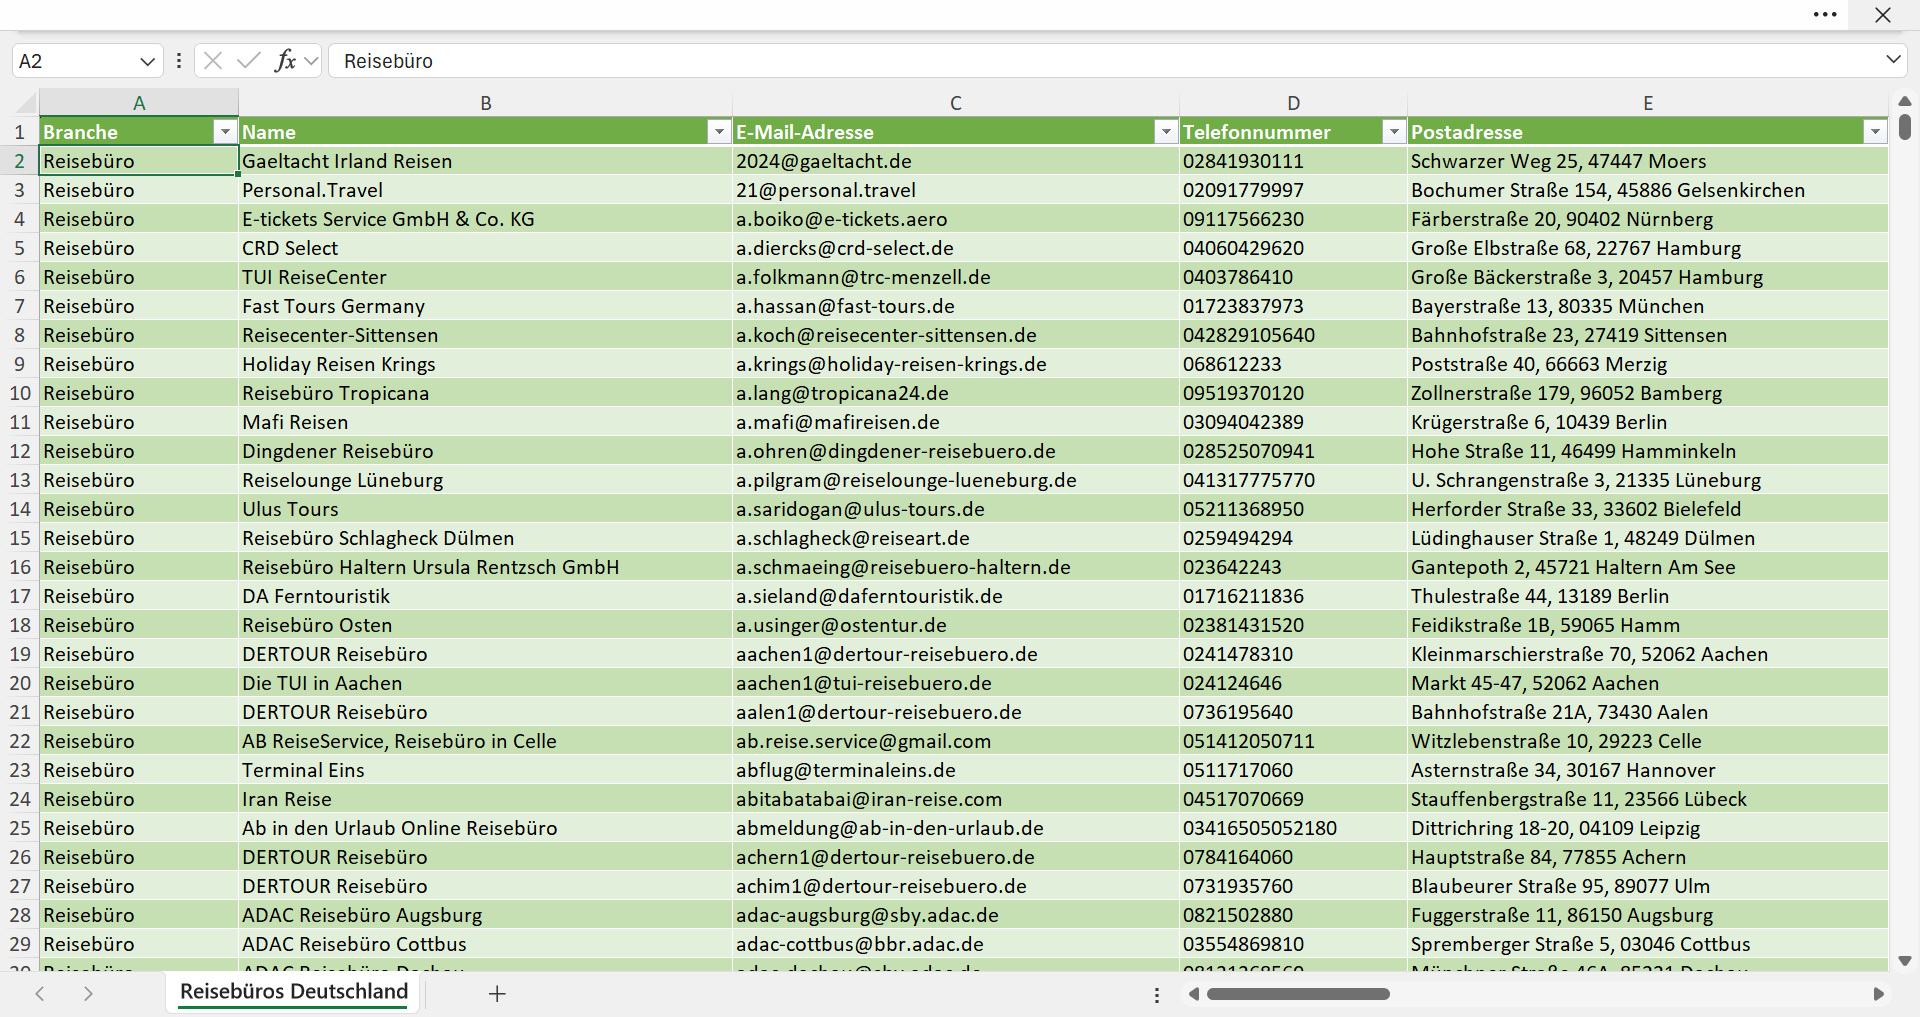
Task: Click the phone number 028525070941
Action: [1293, 451]
